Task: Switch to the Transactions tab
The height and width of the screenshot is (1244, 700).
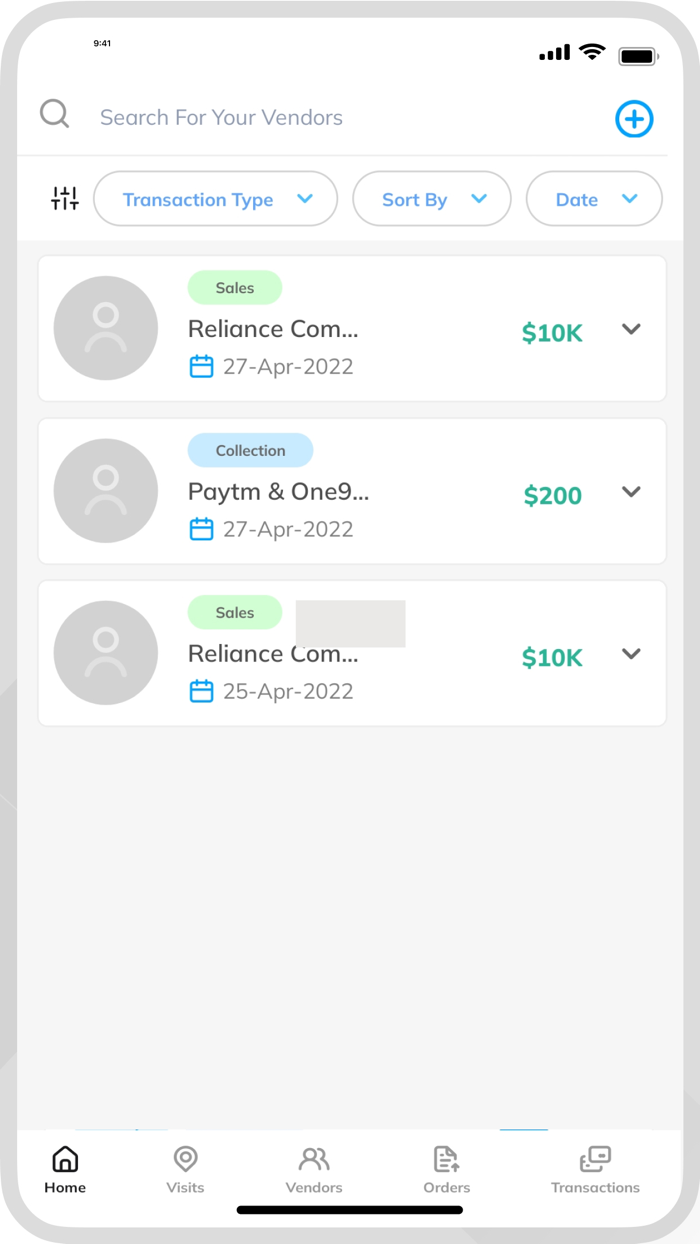Action: pos(595,1169)
